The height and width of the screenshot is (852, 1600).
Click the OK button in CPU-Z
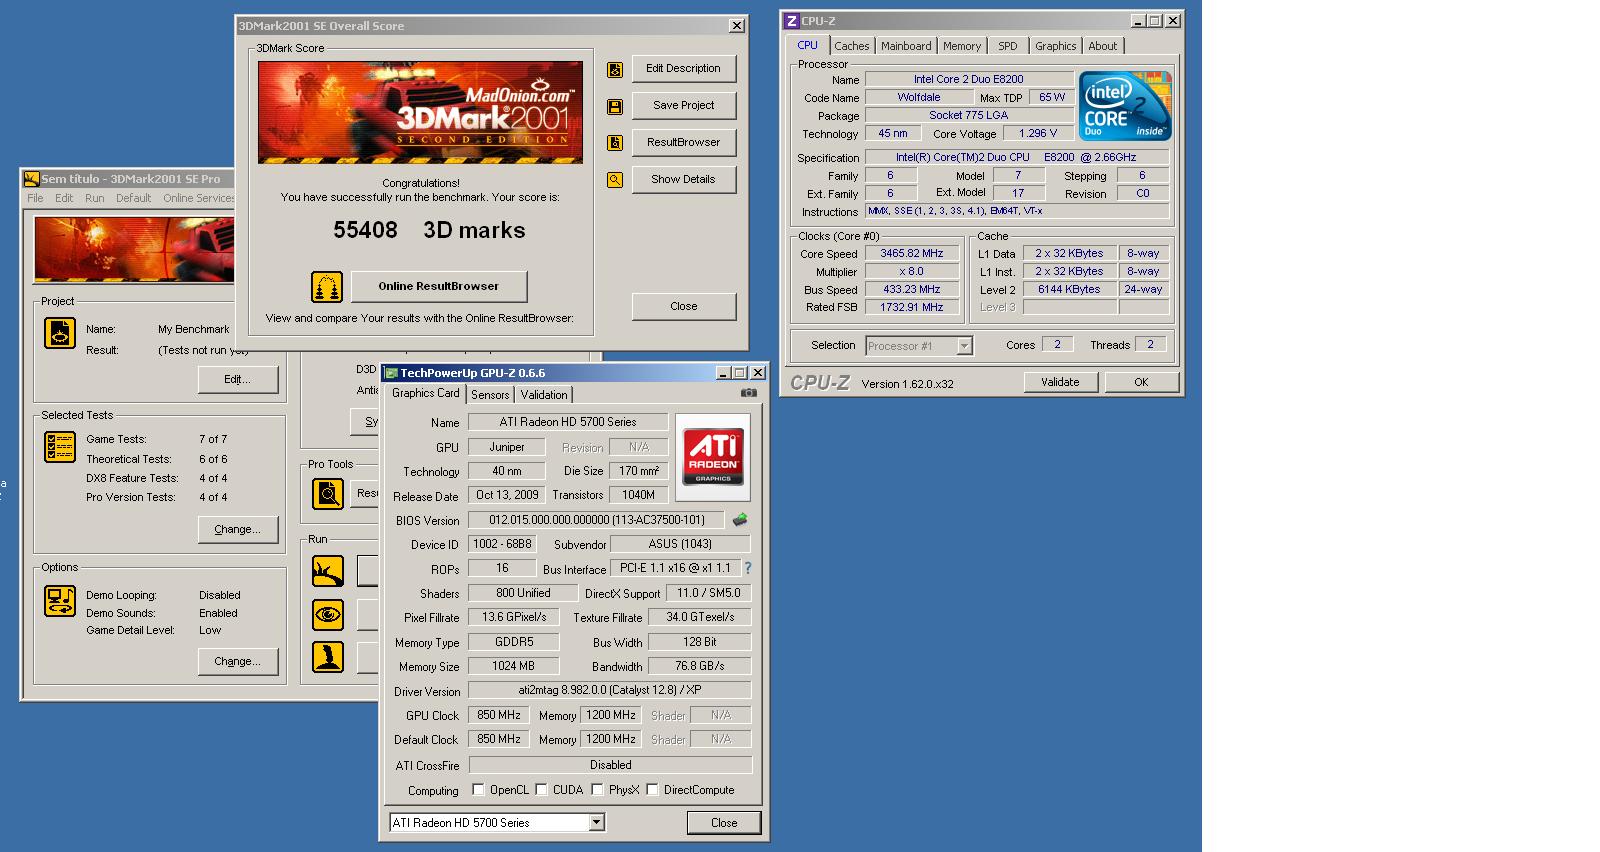point(1141,382)
